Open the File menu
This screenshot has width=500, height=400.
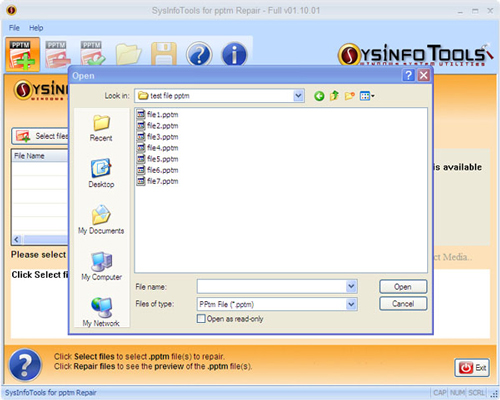click(x=14, y=28)
